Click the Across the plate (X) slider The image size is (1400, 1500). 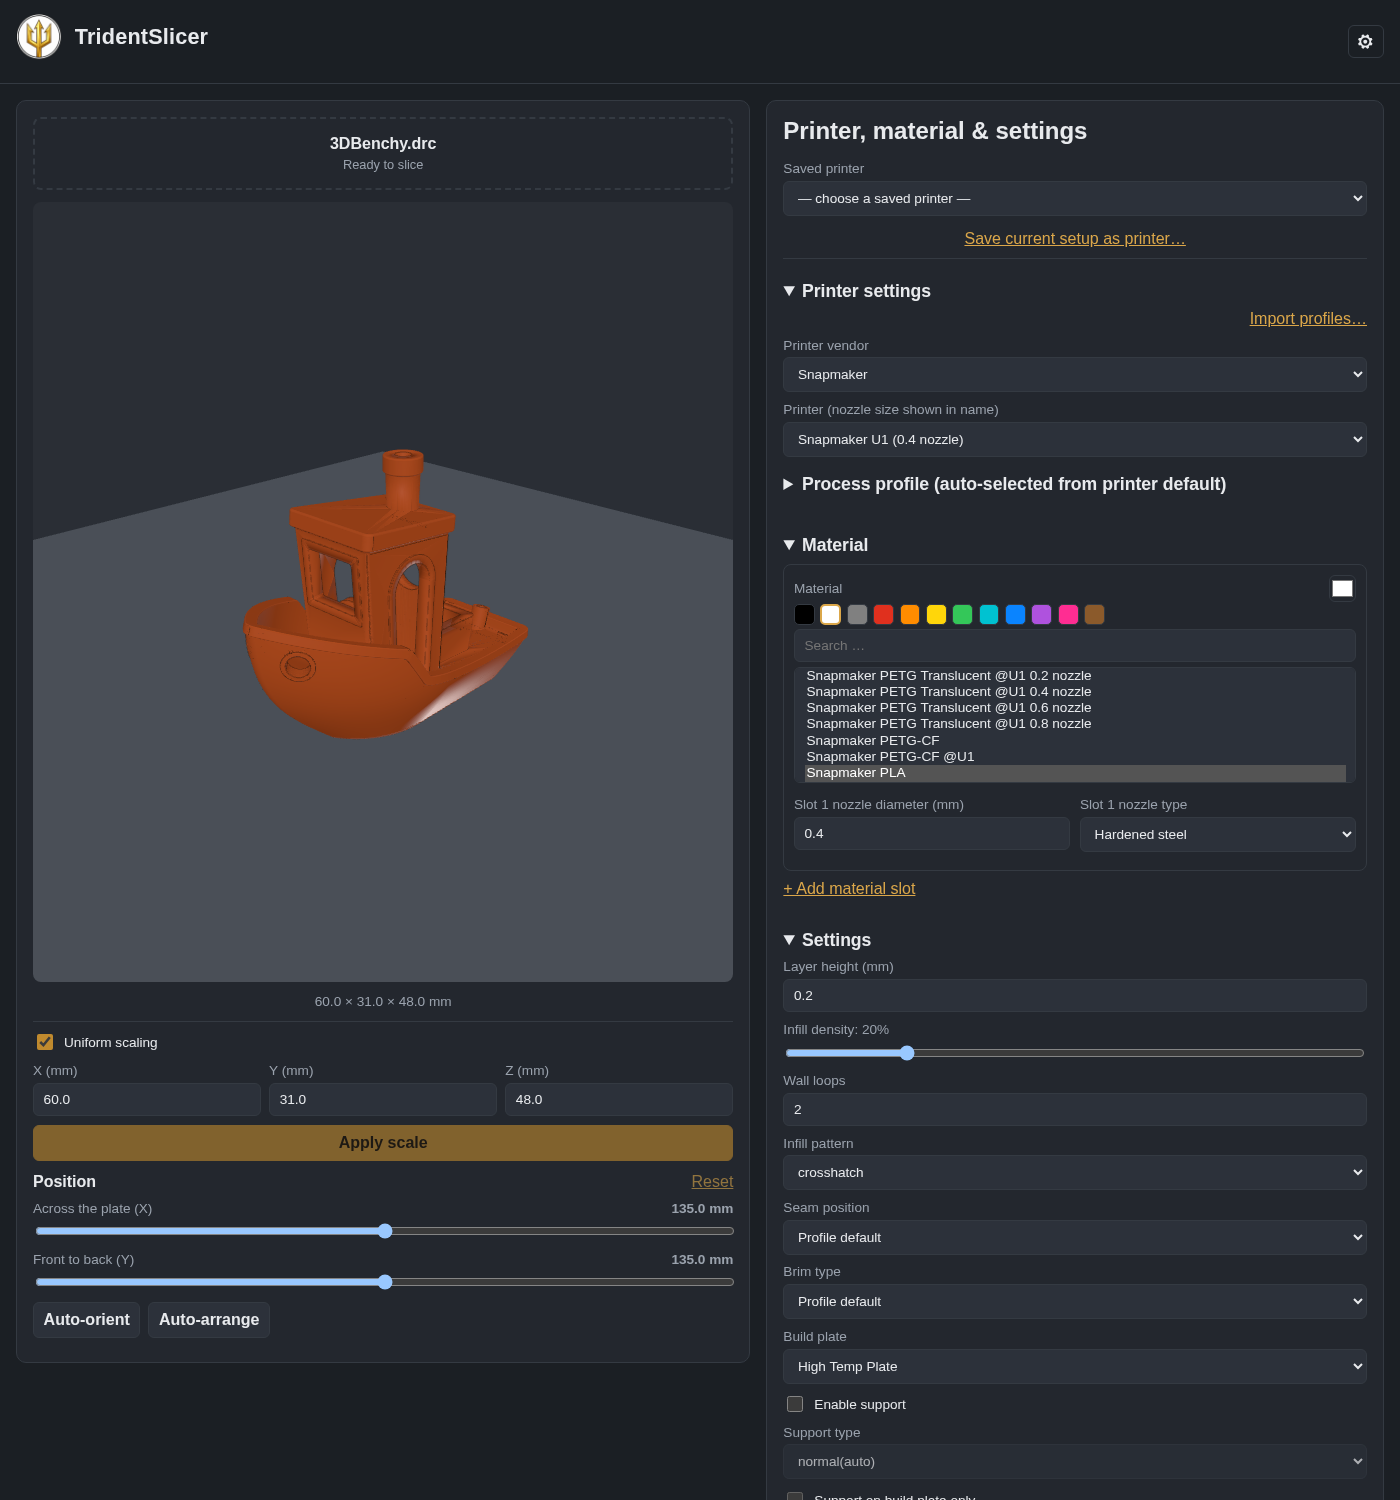coord(385,1231)
